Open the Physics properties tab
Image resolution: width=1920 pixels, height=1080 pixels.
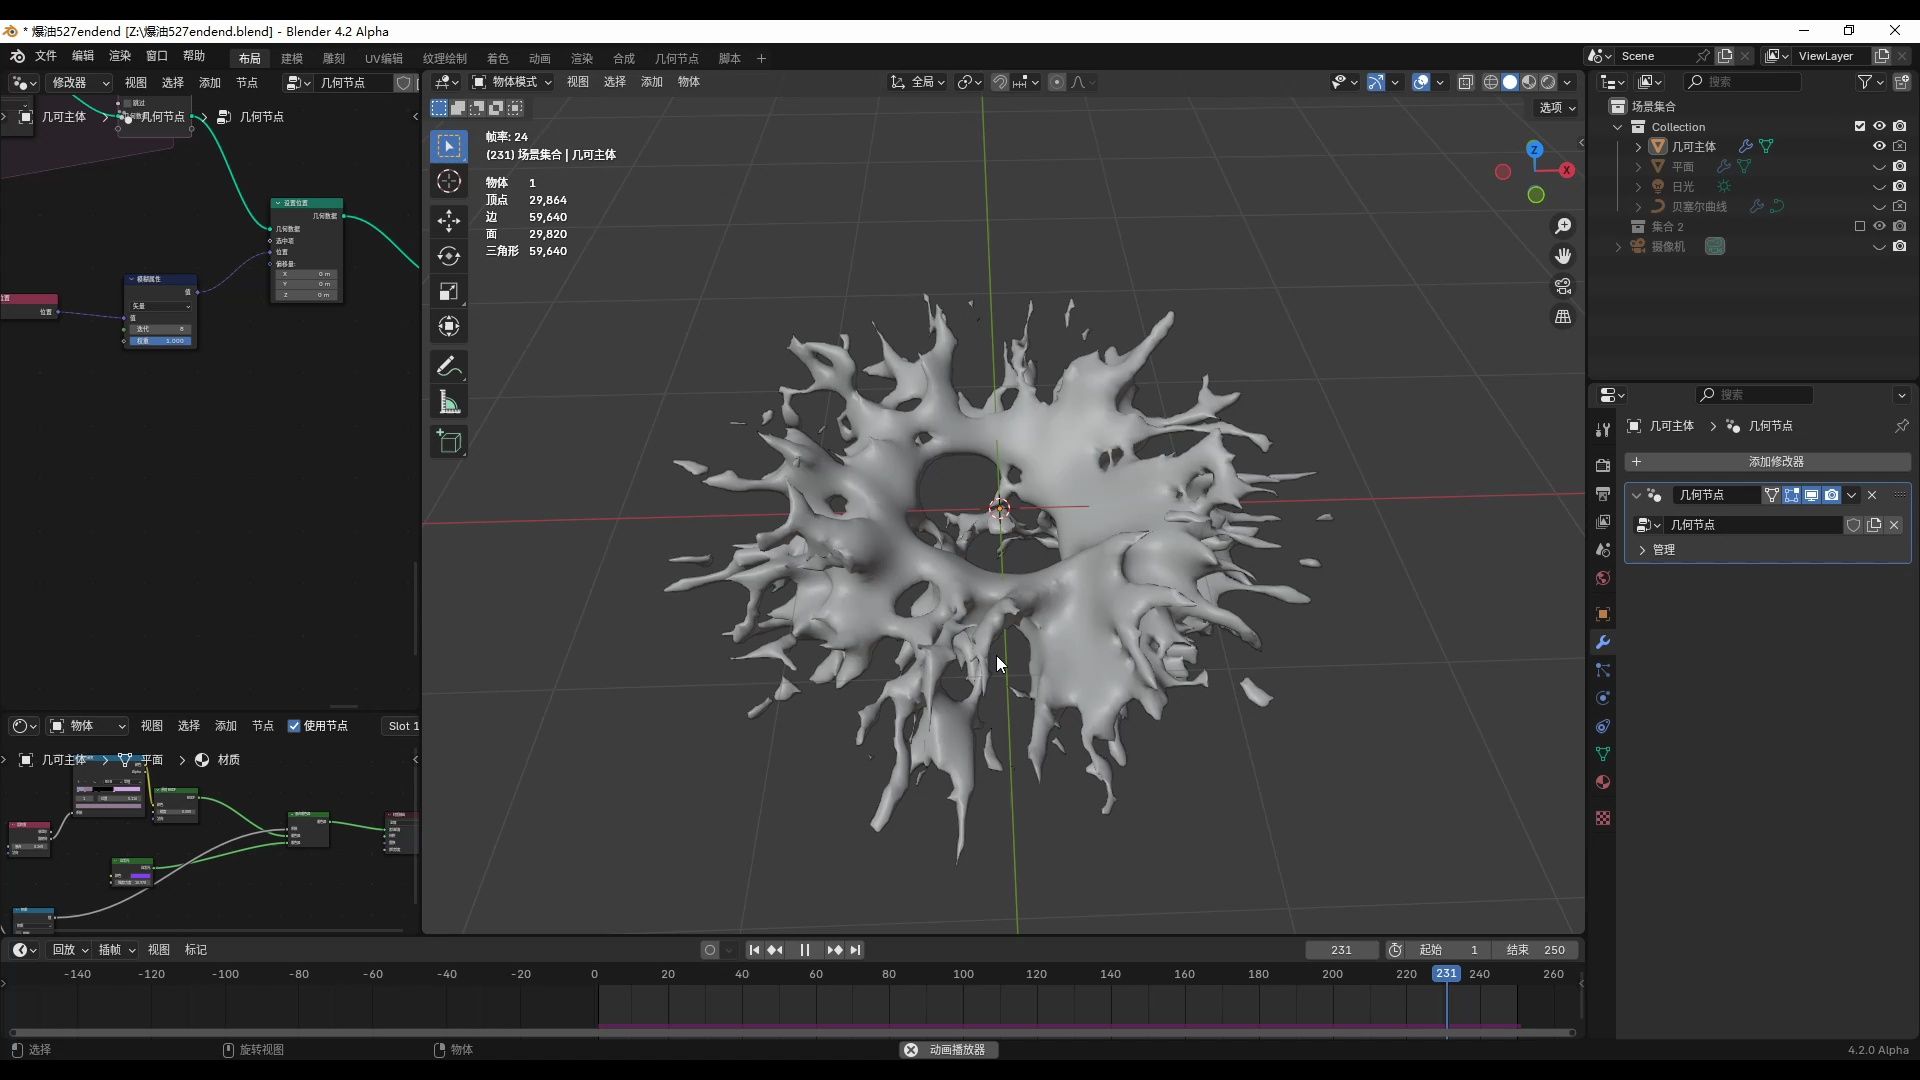tap(1603, 698)
